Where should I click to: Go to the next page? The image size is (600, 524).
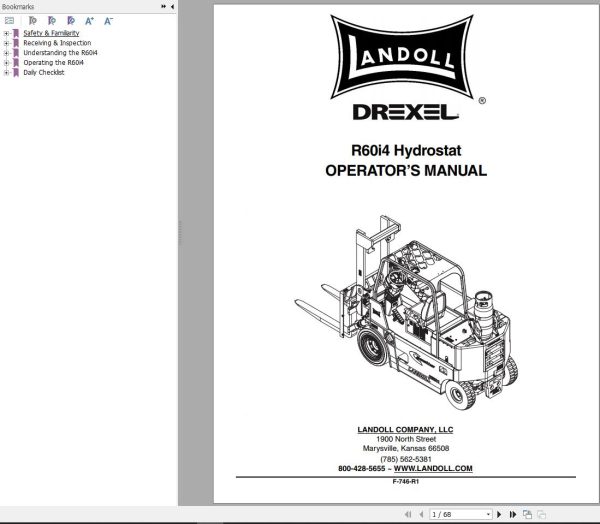[499, 514]
